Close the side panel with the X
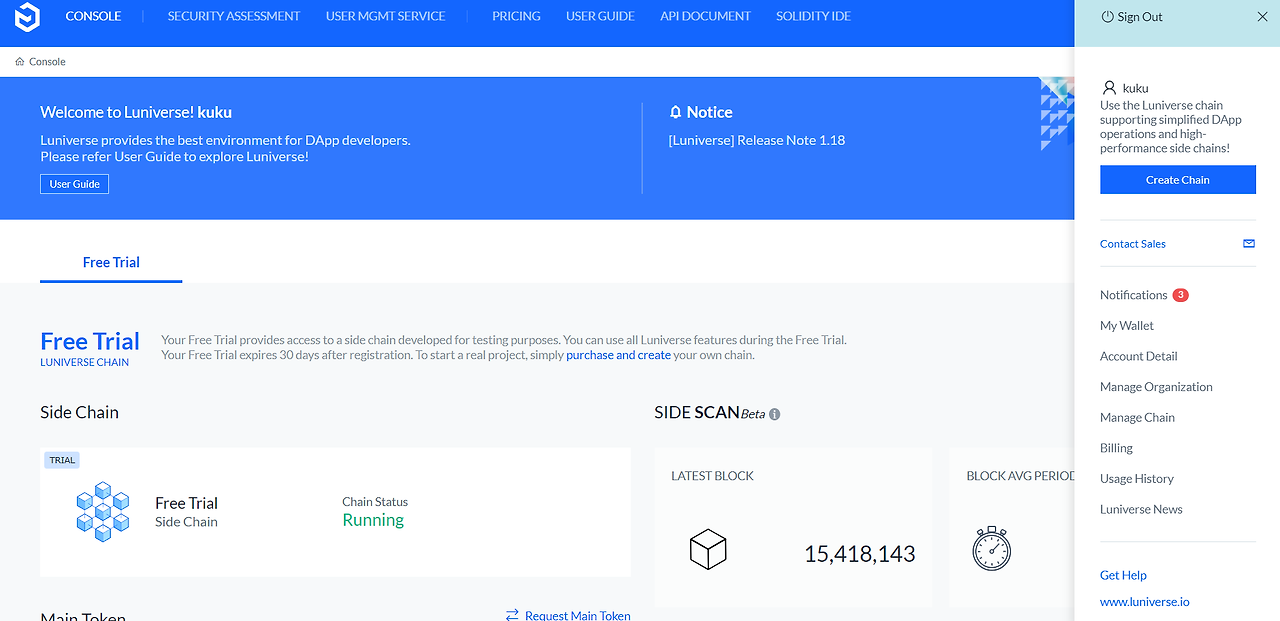1280x621 pixels. click(x=1262, y=17)
